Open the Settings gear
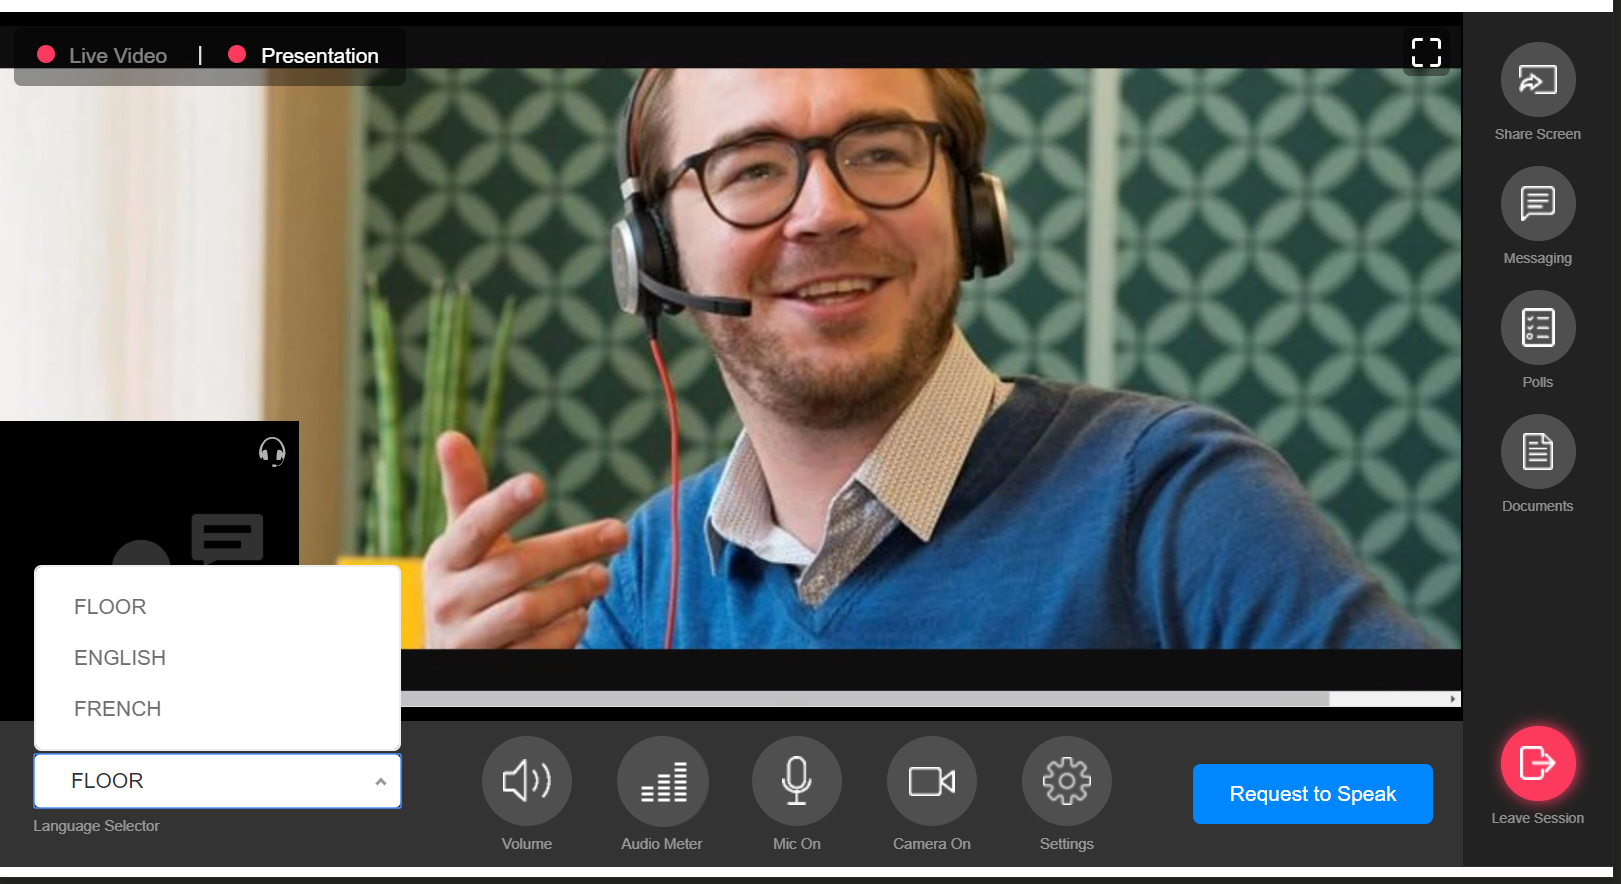This screenshot has width=1621, height=884. click(x=1066, y=781)
